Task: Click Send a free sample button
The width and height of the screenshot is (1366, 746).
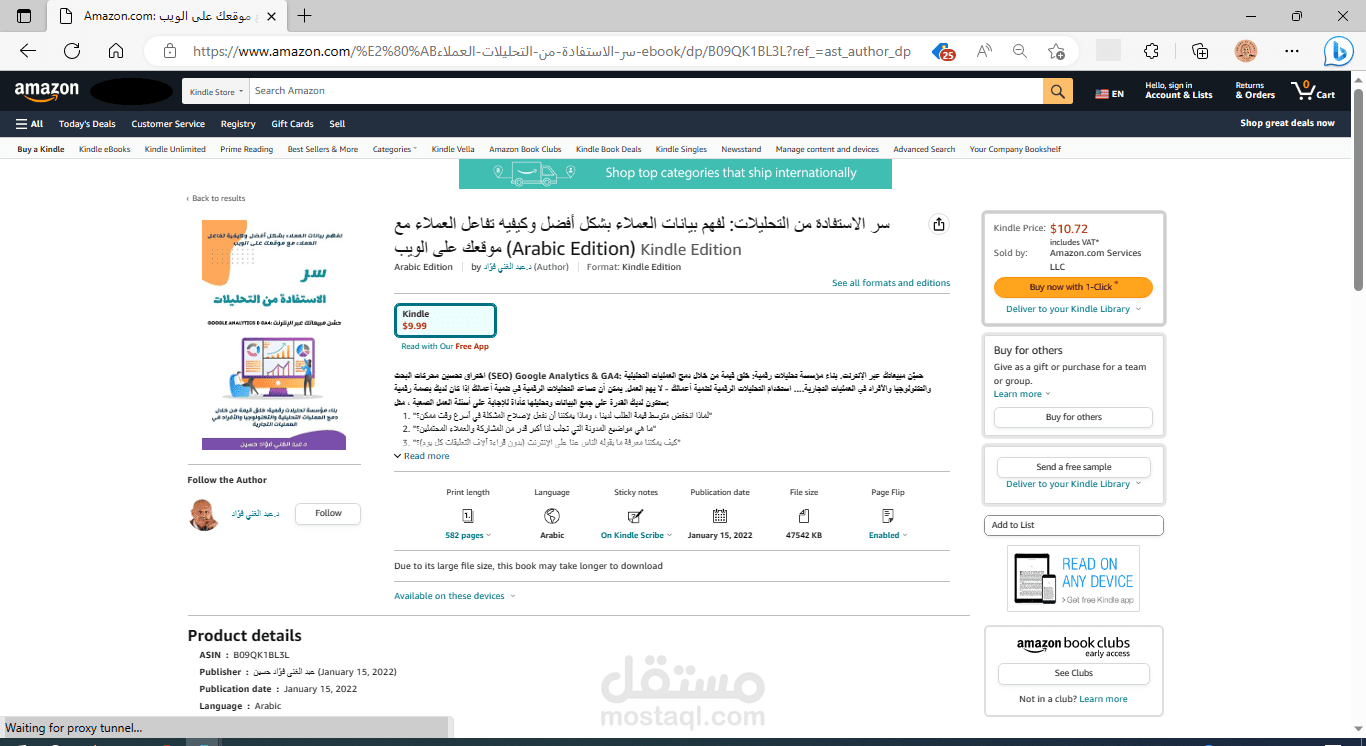Action: pos(1073,467)
